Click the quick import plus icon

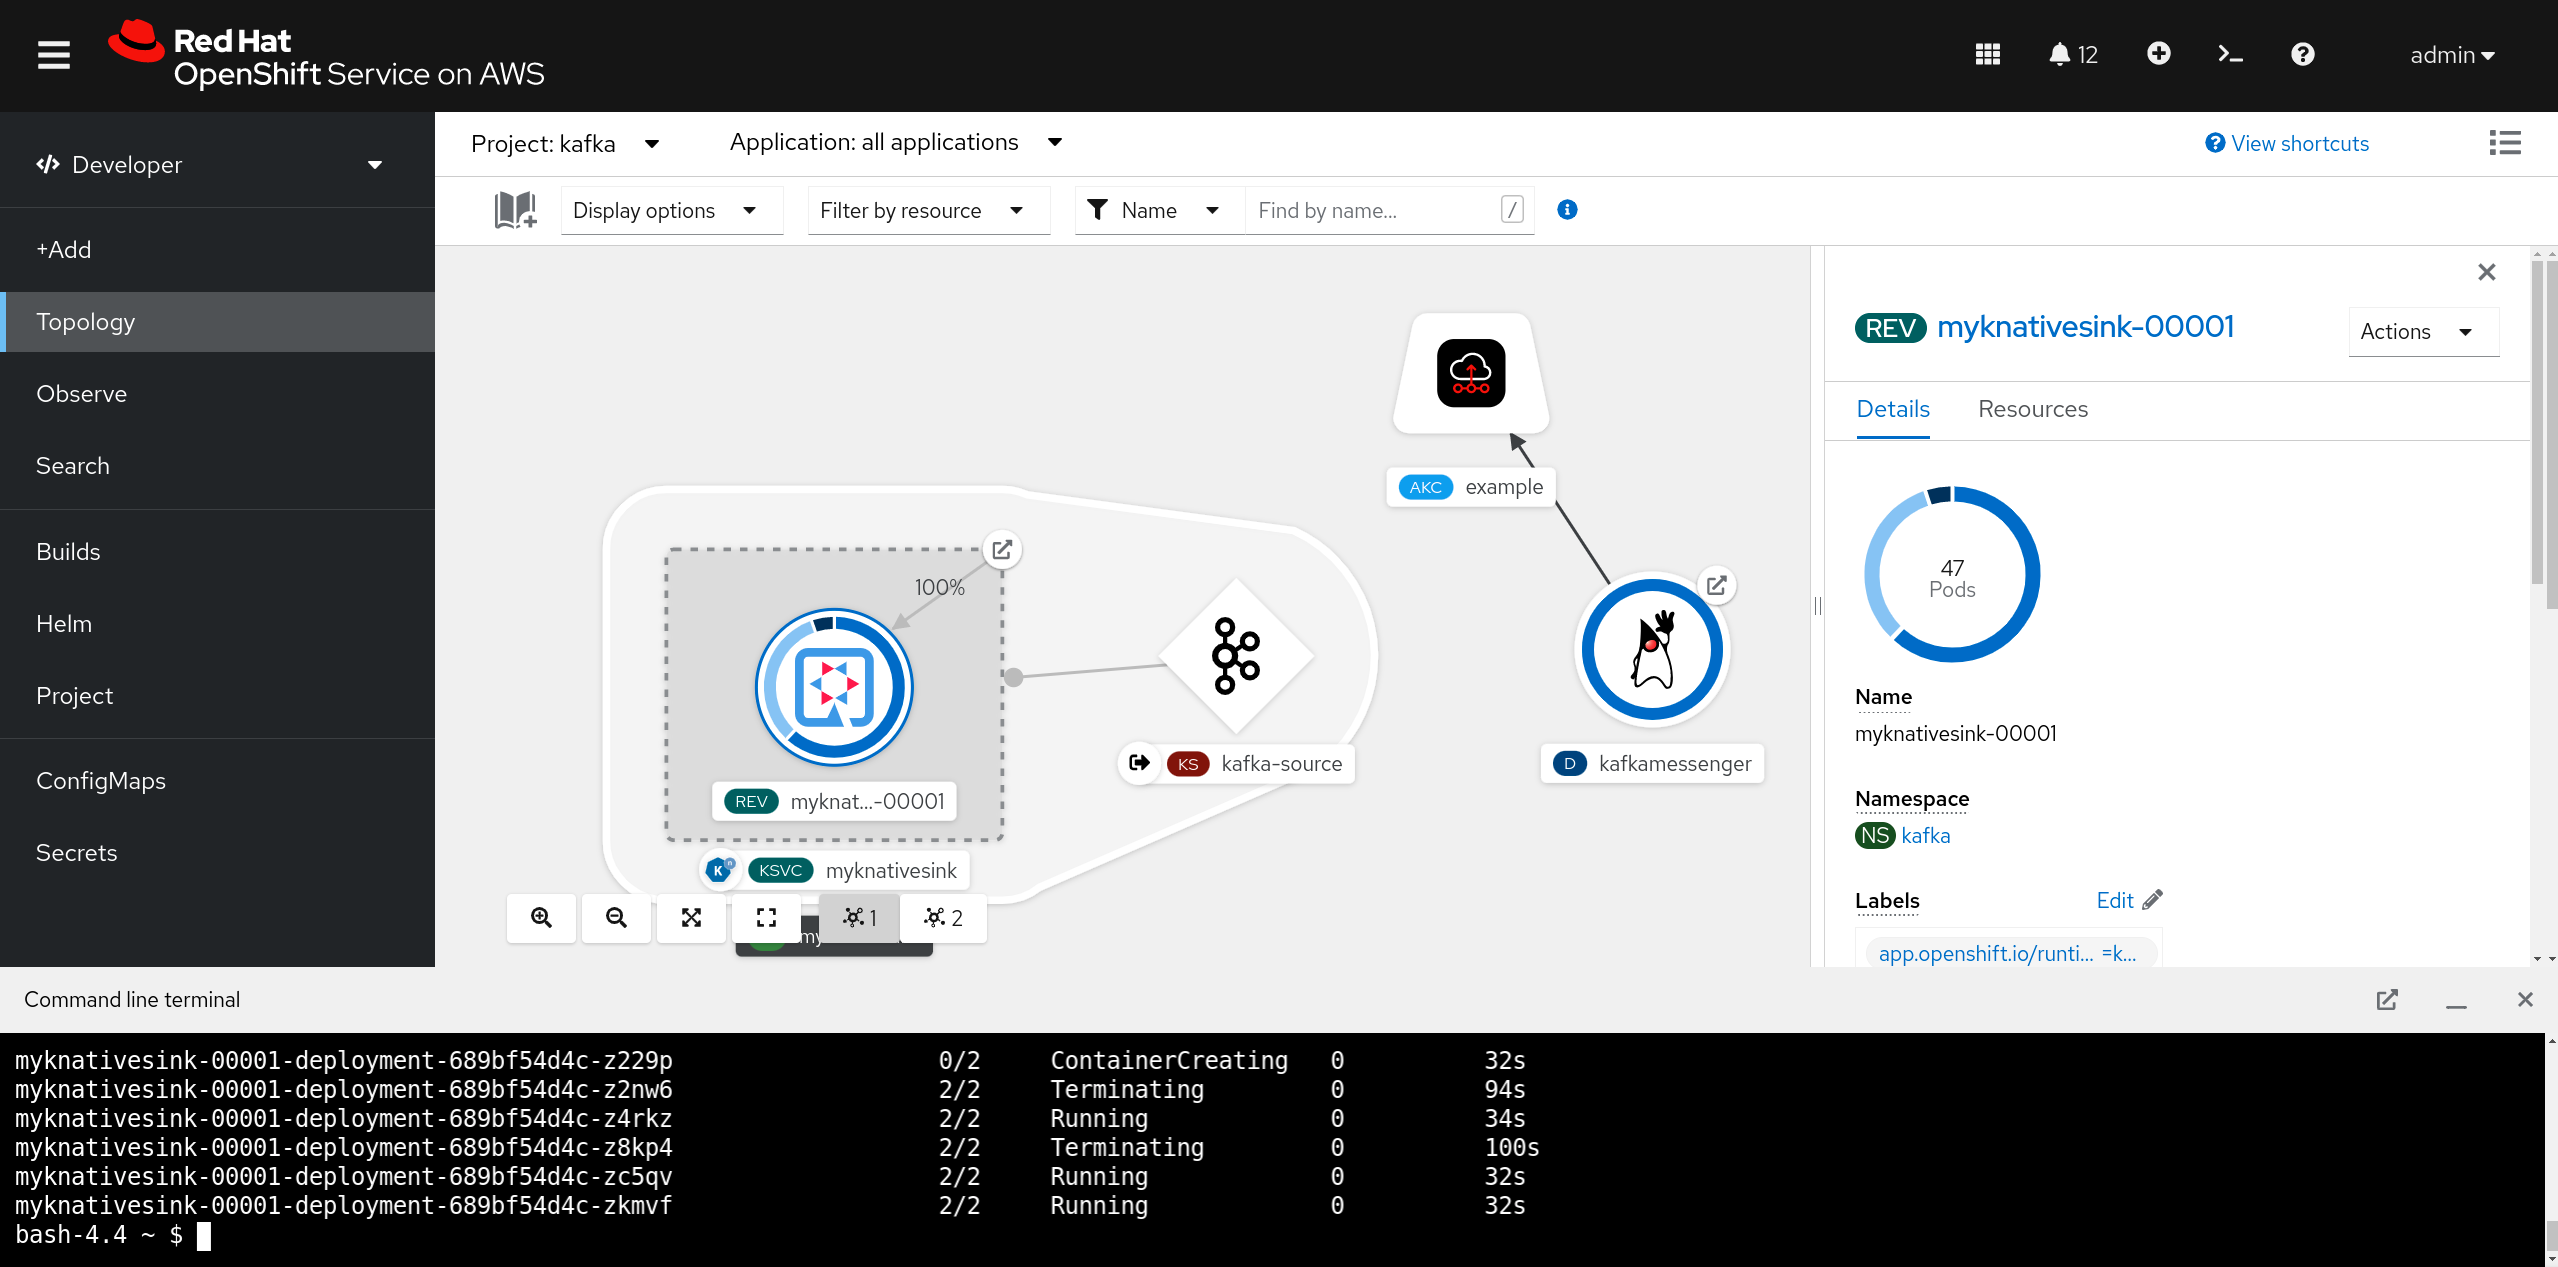(2158, 54)
